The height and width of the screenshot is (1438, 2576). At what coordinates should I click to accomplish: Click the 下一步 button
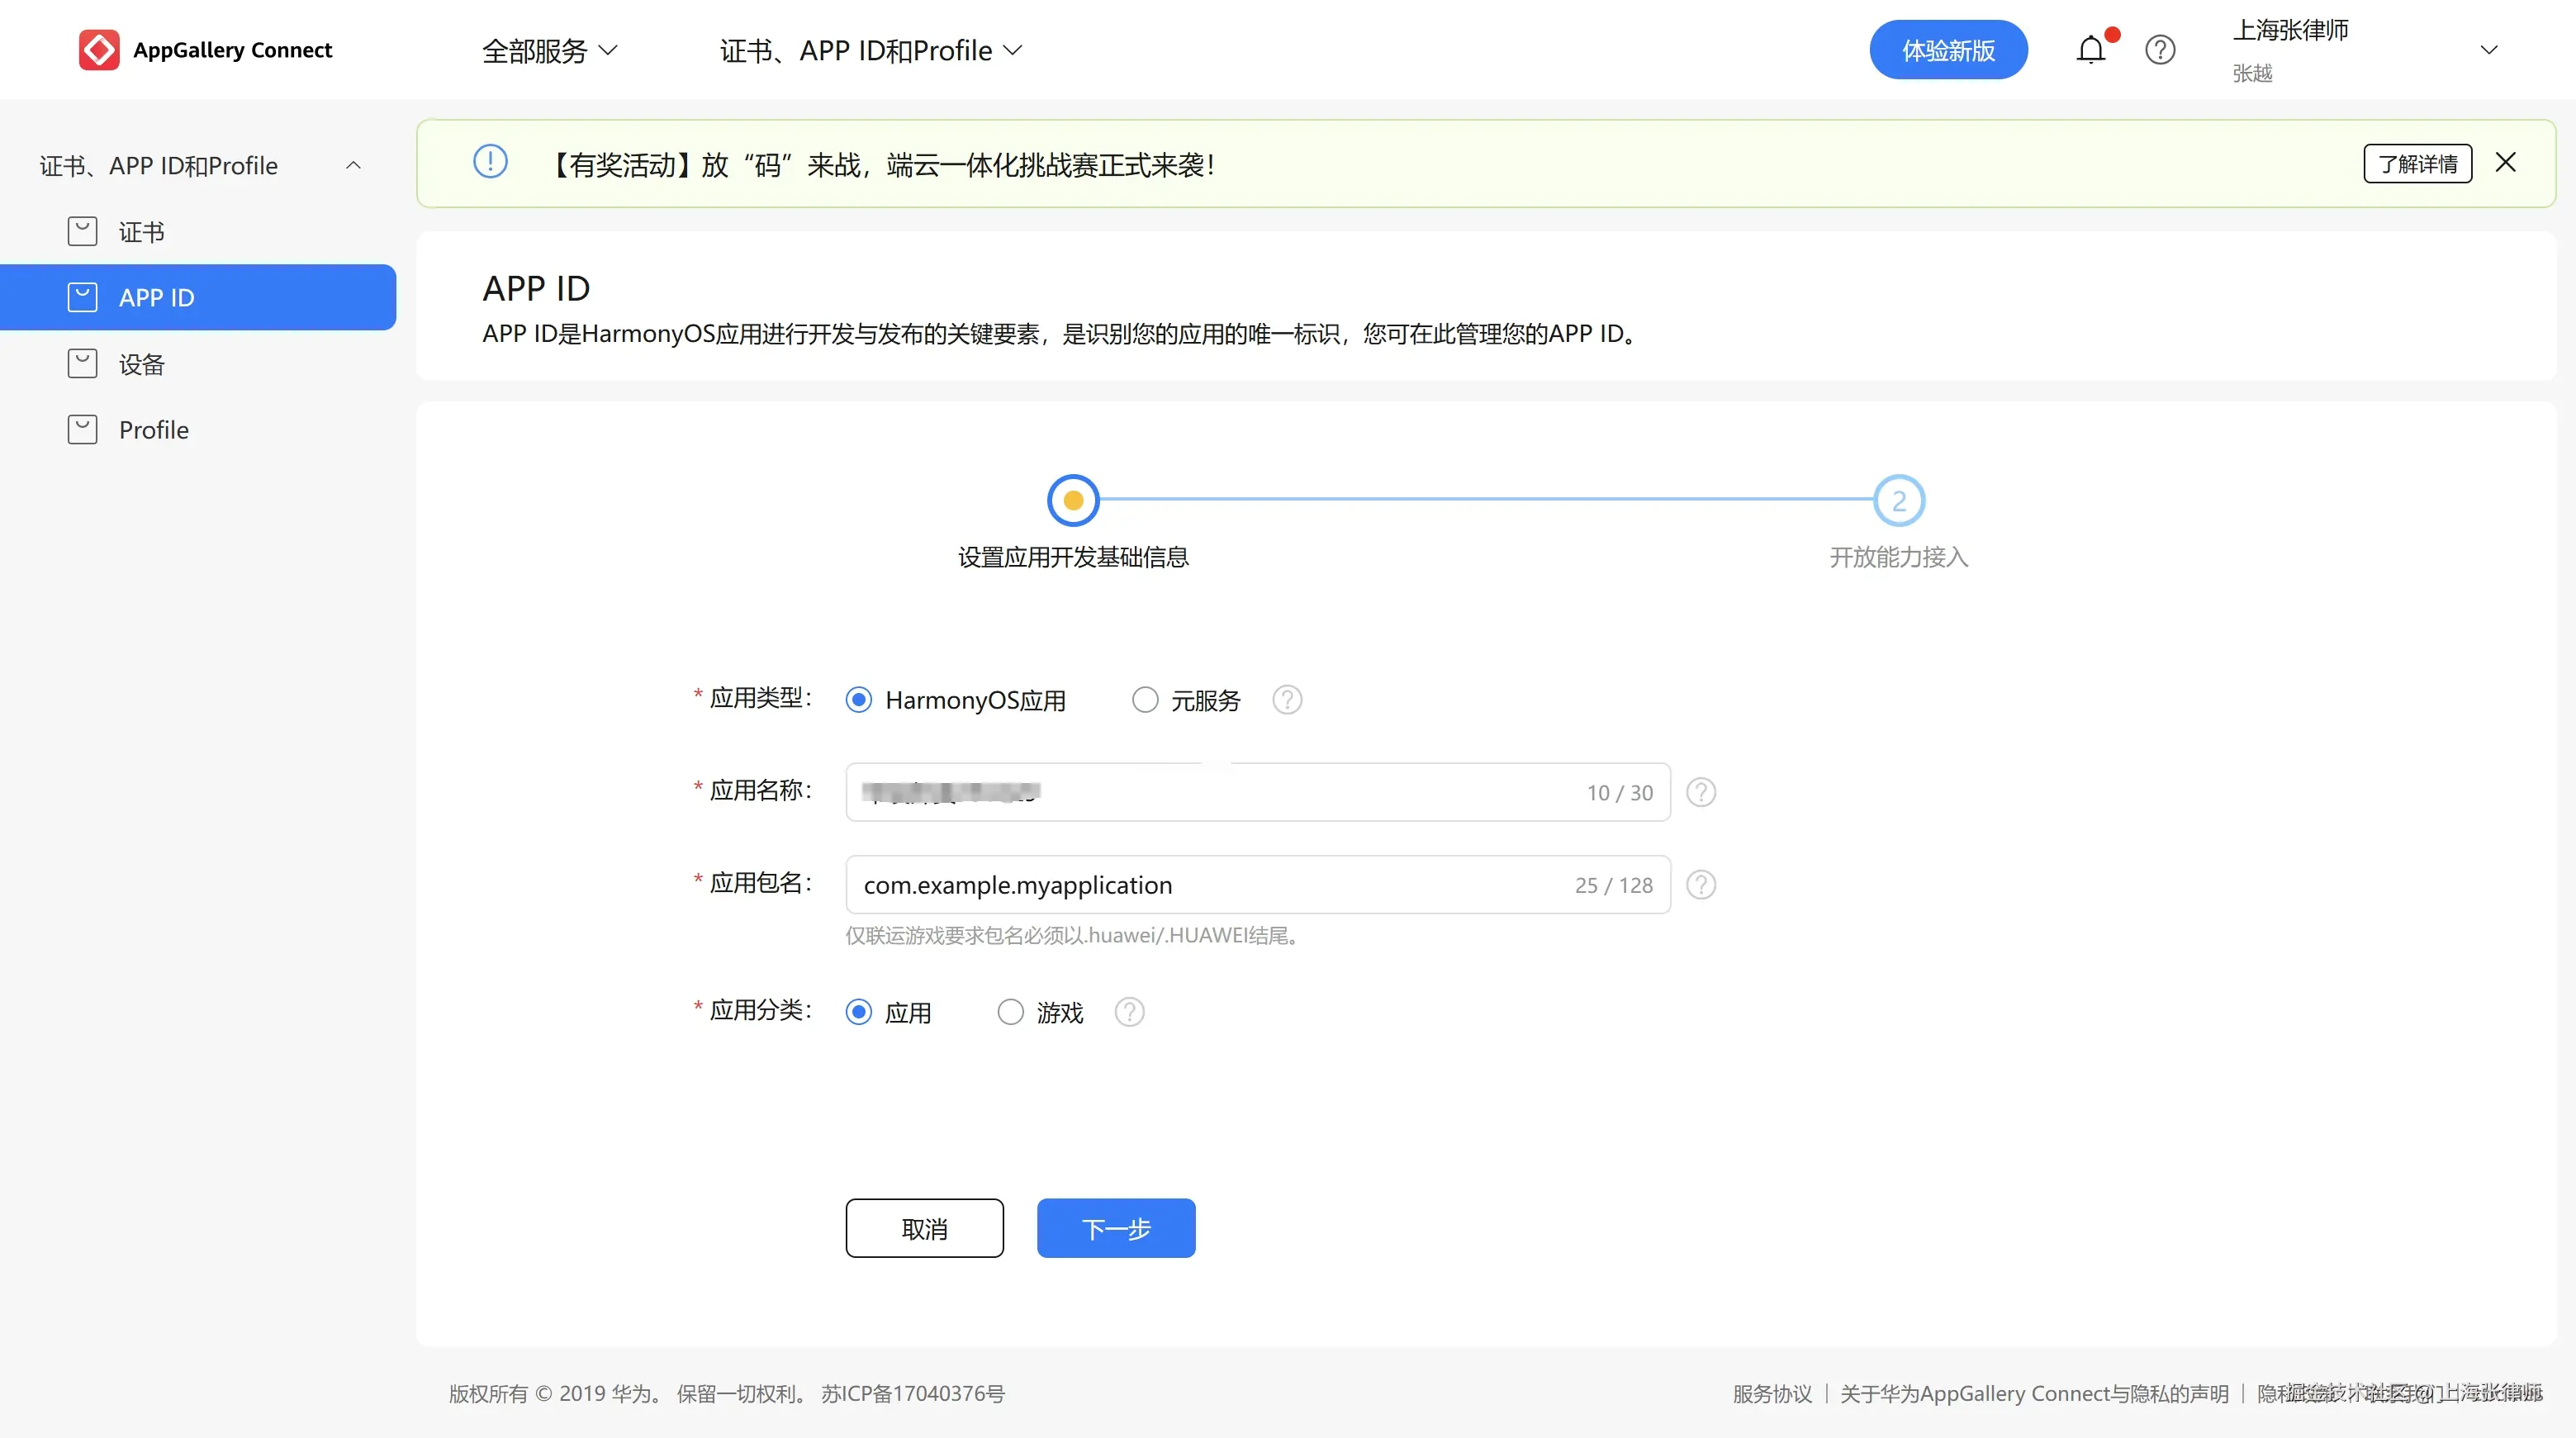(1116, 1228)
